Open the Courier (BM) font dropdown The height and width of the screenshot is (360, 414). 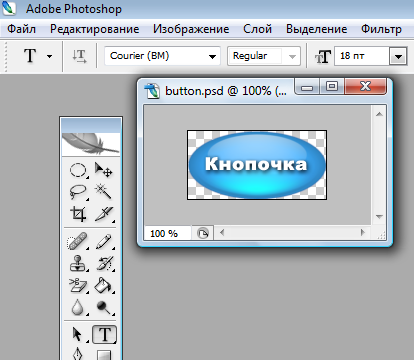tap(162, 56)
